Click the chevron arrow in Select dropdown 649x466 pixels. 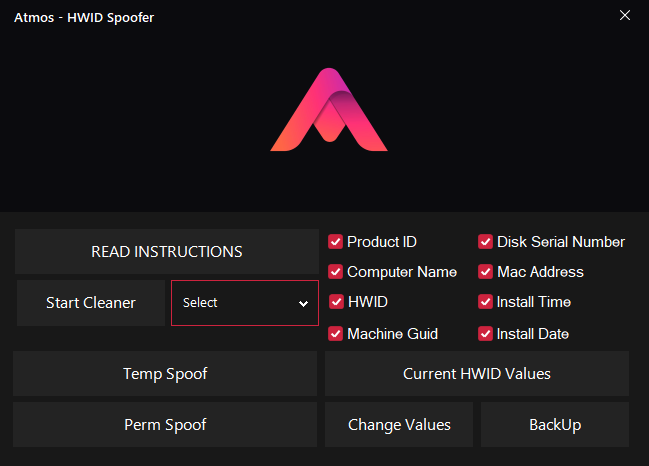coord(303,304)
